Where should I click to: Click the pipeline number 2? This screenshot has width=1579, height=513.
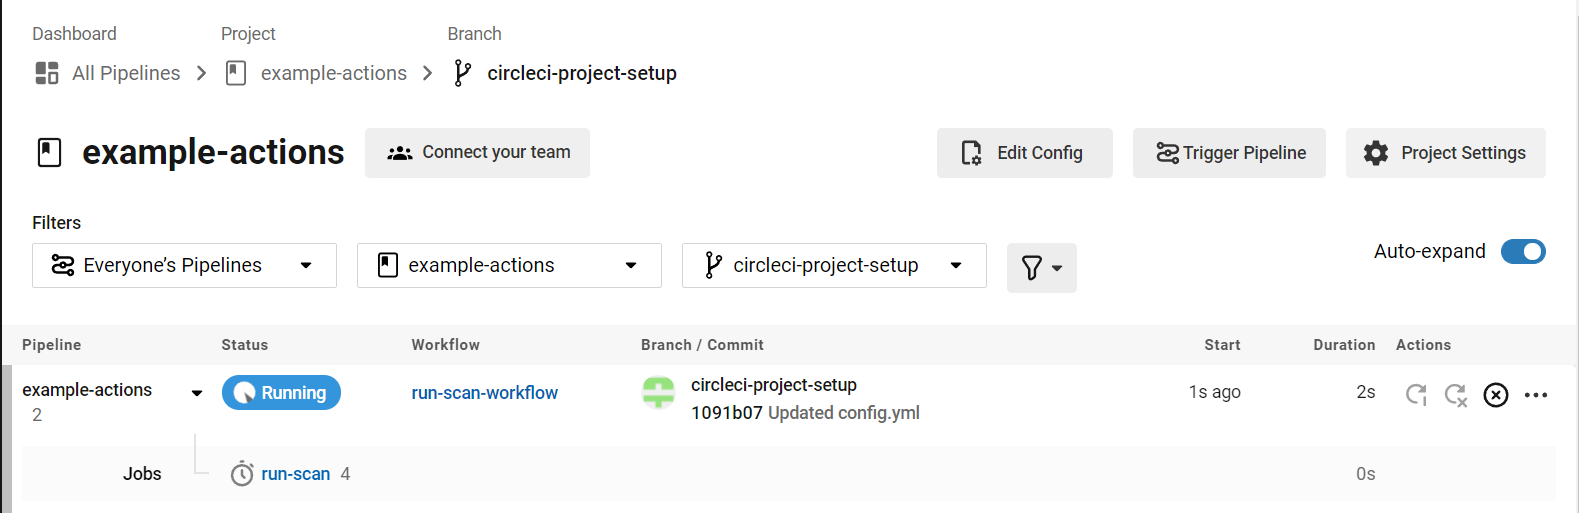pyautogui.click(x=37, y=415)
